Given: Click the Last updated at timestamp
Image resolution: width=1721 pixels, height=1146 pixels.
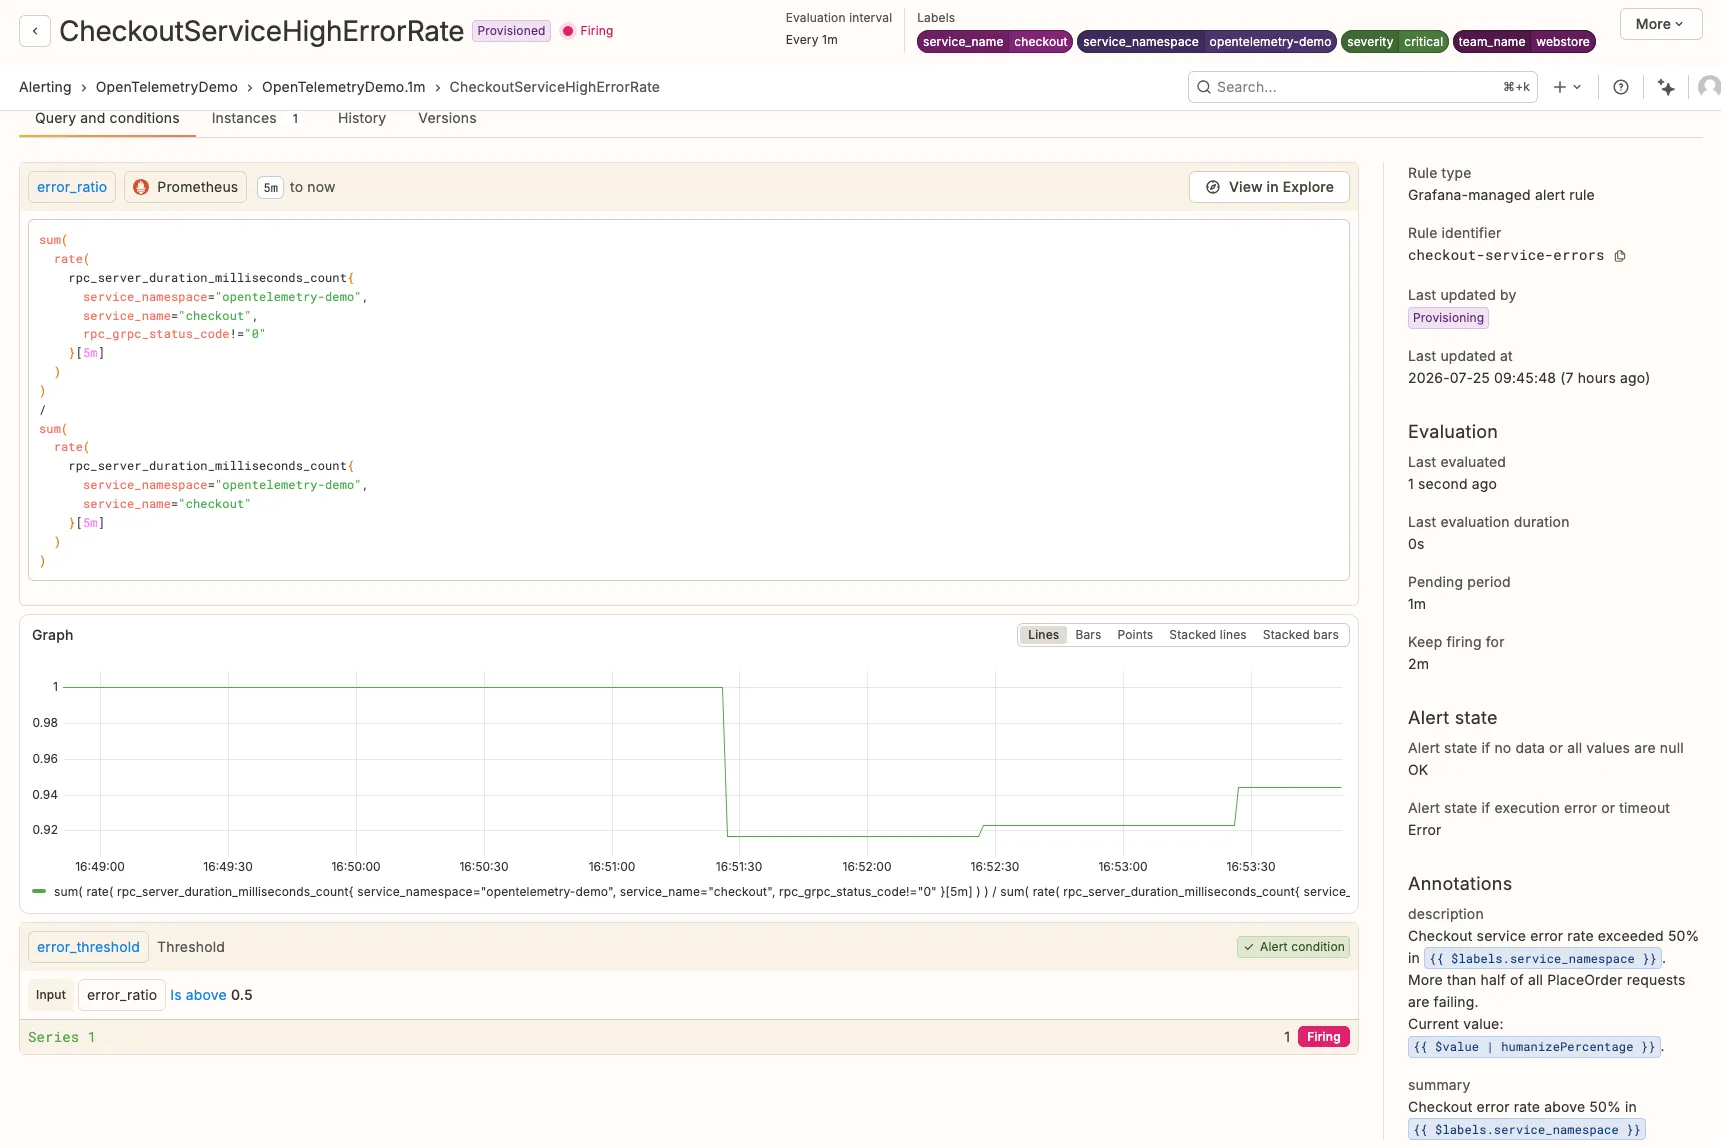Looking at the screenshot, I should pyautogui.click(x=1528, y=378).
